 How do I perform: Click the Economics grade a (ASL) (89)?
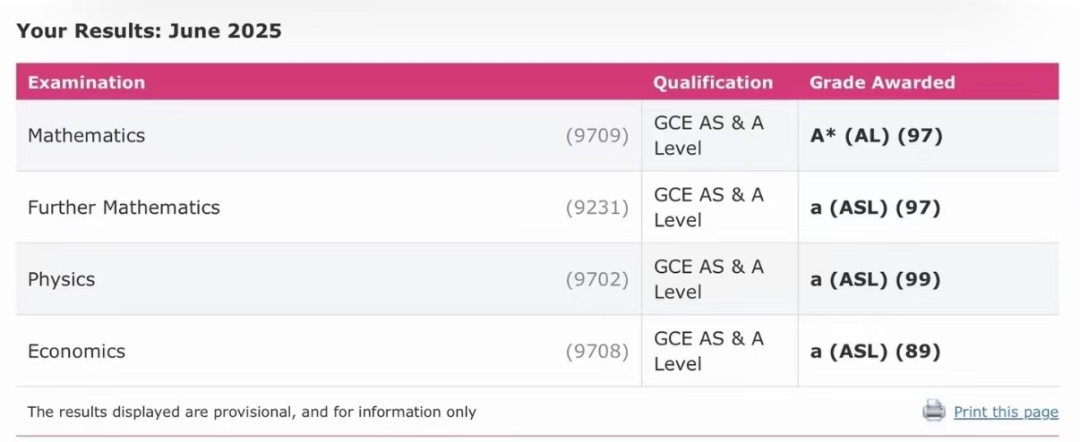(x=875, y=352)
